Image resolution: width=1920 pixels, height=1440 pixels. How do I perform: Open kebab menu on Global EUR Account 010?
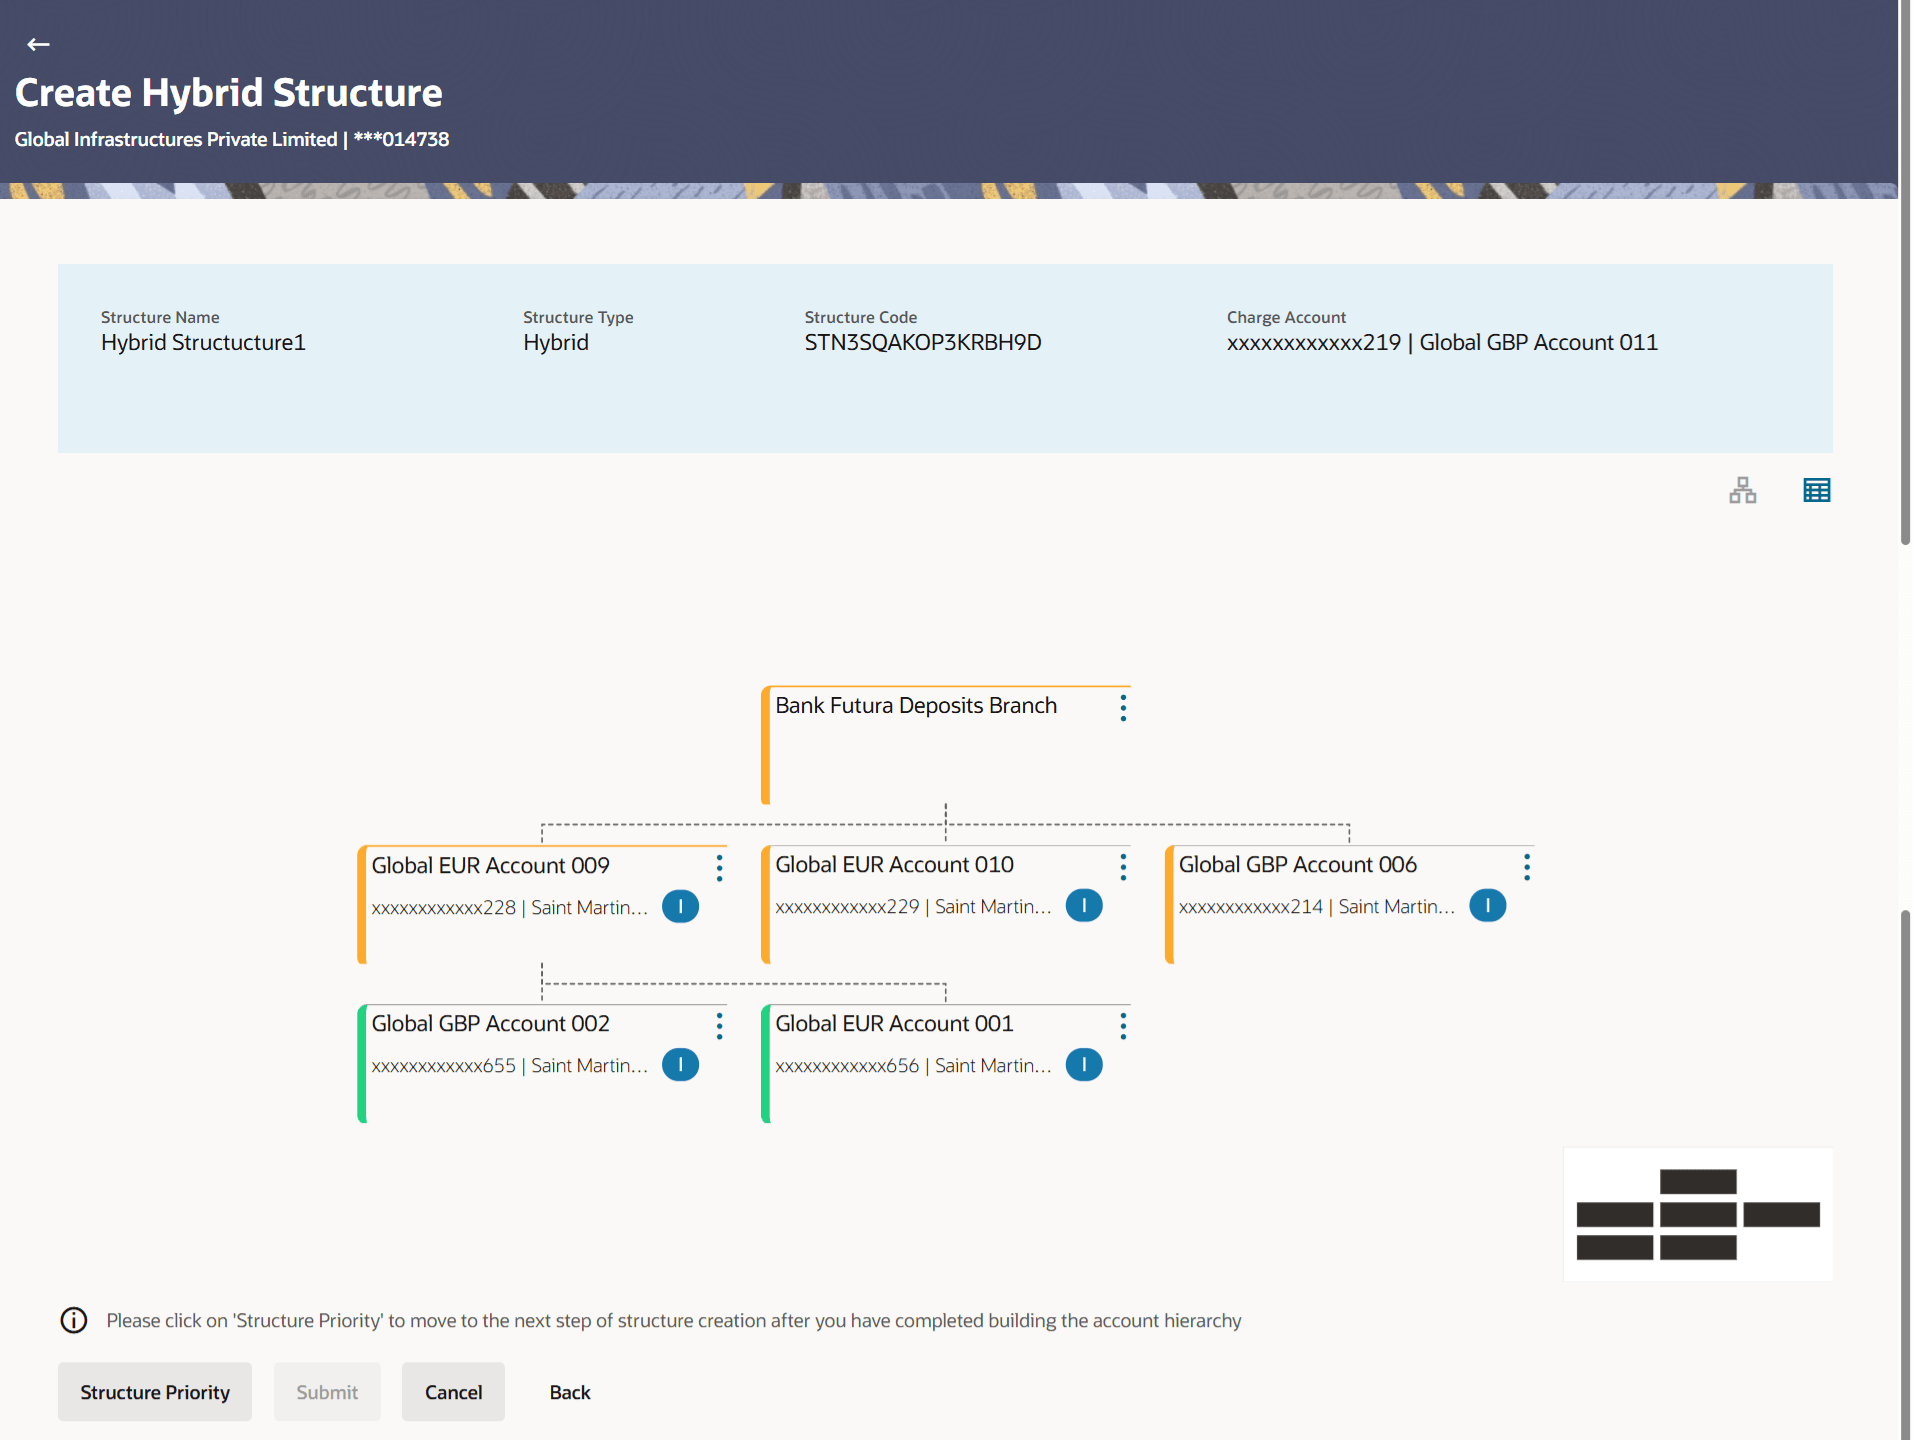[1123, 867]
